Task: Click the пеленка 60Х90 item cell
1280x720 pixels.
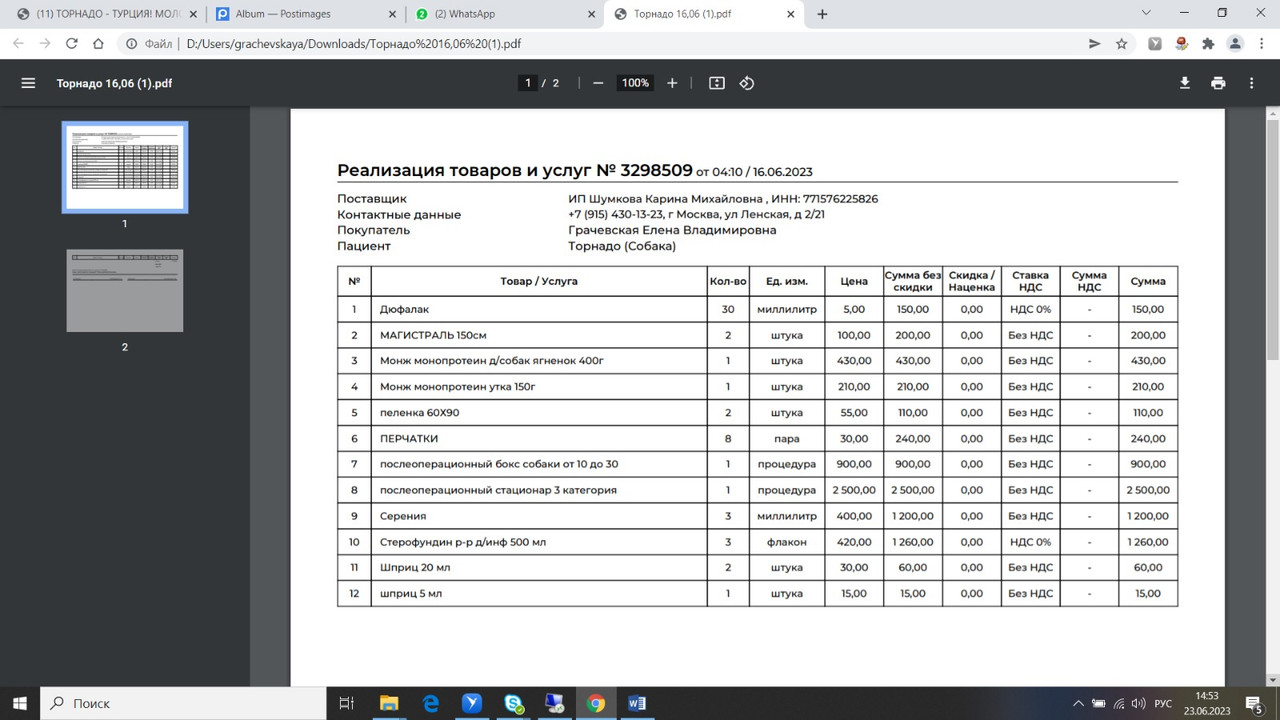Action: coord(538,412)
